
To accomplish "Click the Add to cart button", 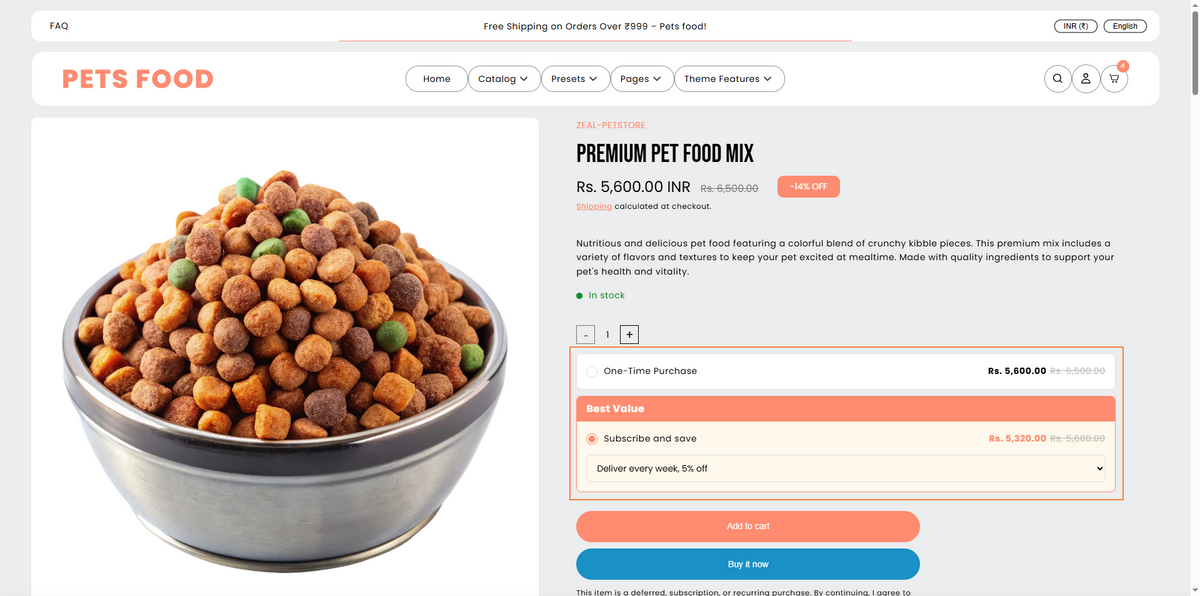I will point(748,526).
